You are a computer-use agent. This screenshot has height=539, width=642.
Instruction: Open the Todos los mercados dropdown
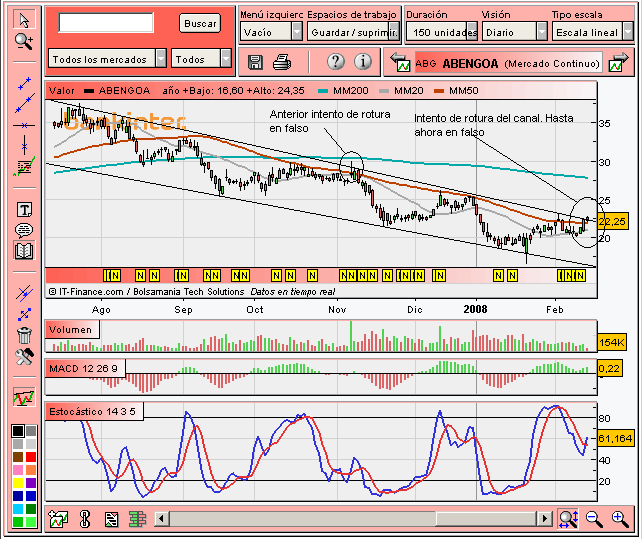pyautogui.click(x=108, y=59)
